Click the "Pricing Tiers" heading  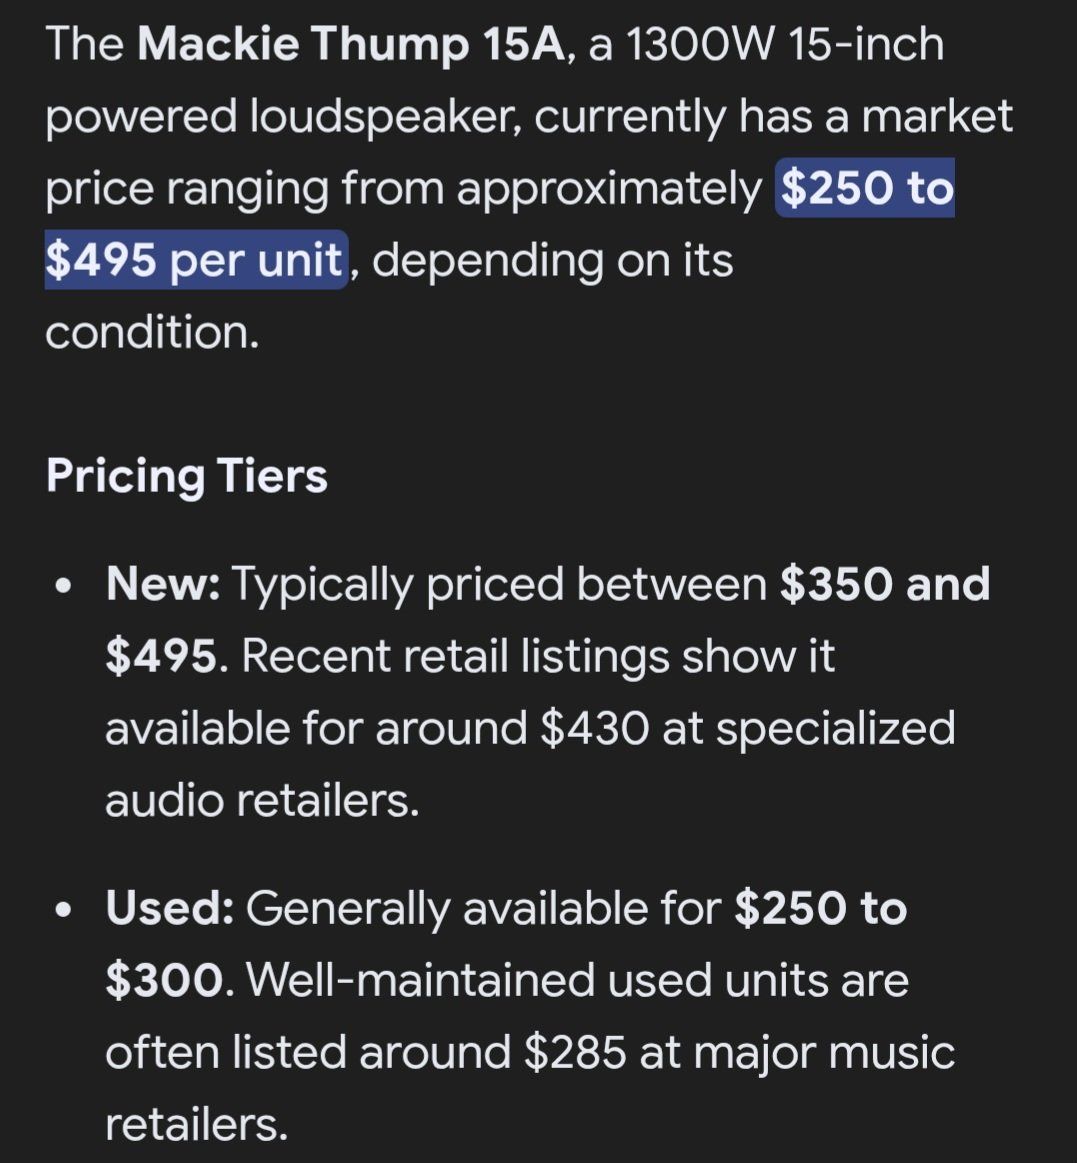(x=186, y=475)
